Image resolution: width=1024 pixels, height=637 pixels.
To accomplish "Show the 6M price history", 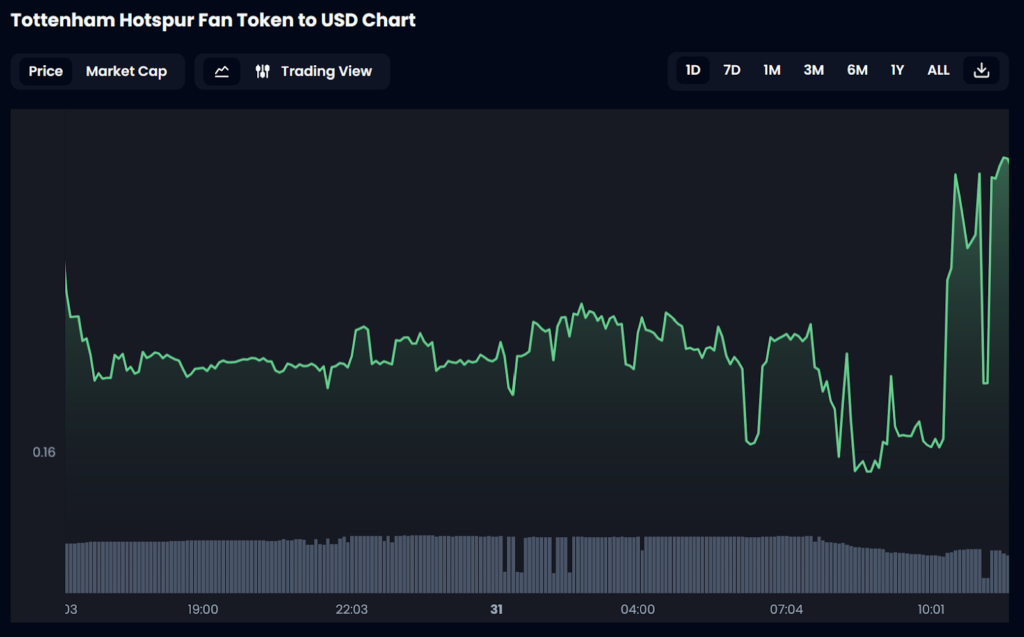I will coord(857,70).
